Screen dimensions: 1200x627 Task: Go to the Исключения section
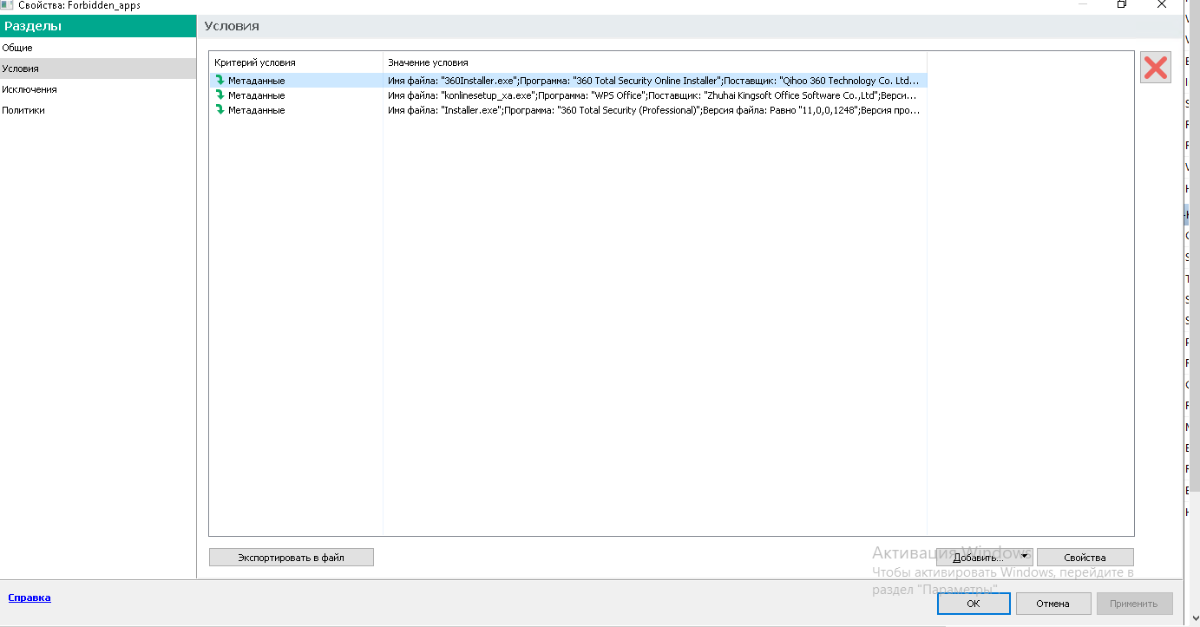pos(29,90)
